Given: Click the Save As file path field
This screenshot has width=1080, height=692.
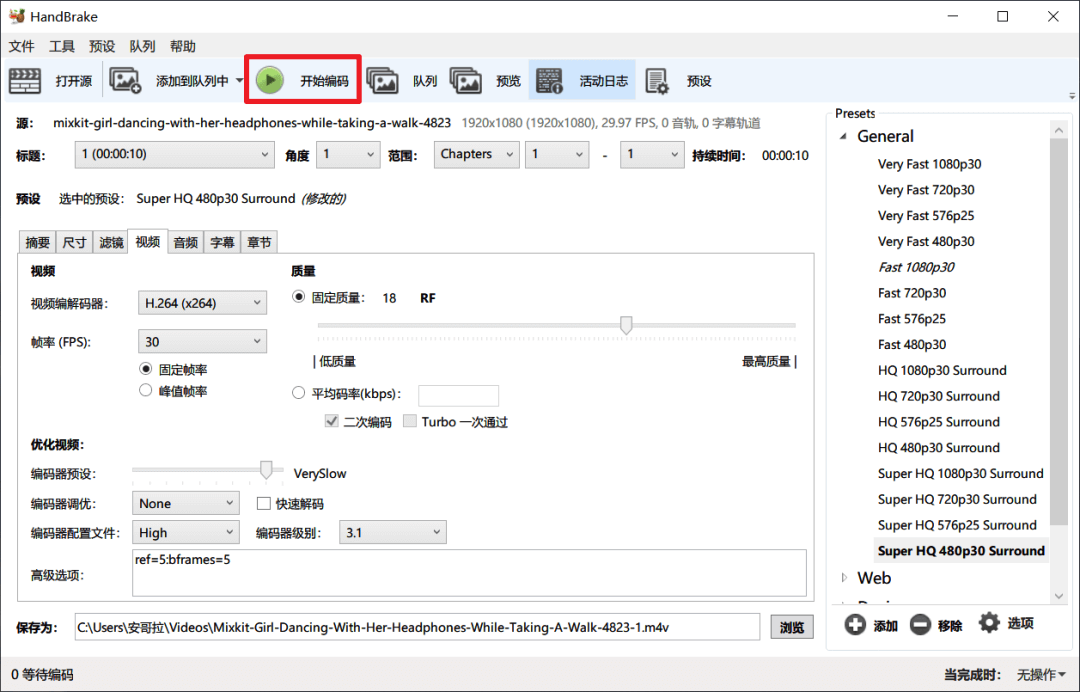Looking at the screenshot, I should click(417, 627).
